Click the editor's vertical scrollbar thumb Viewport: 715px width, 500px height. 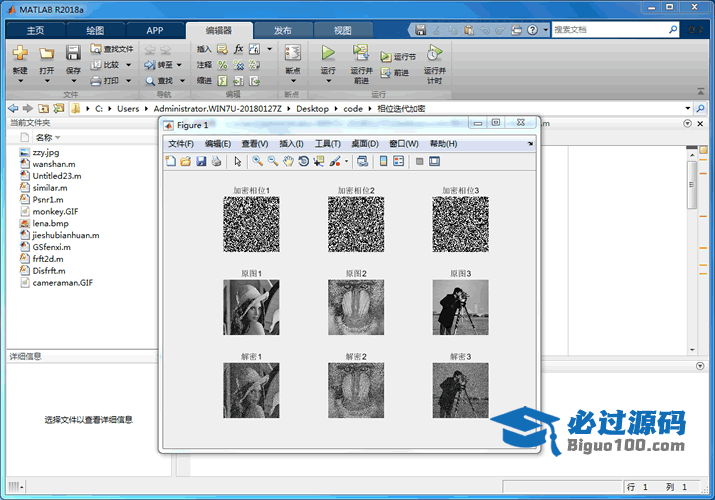692,185
